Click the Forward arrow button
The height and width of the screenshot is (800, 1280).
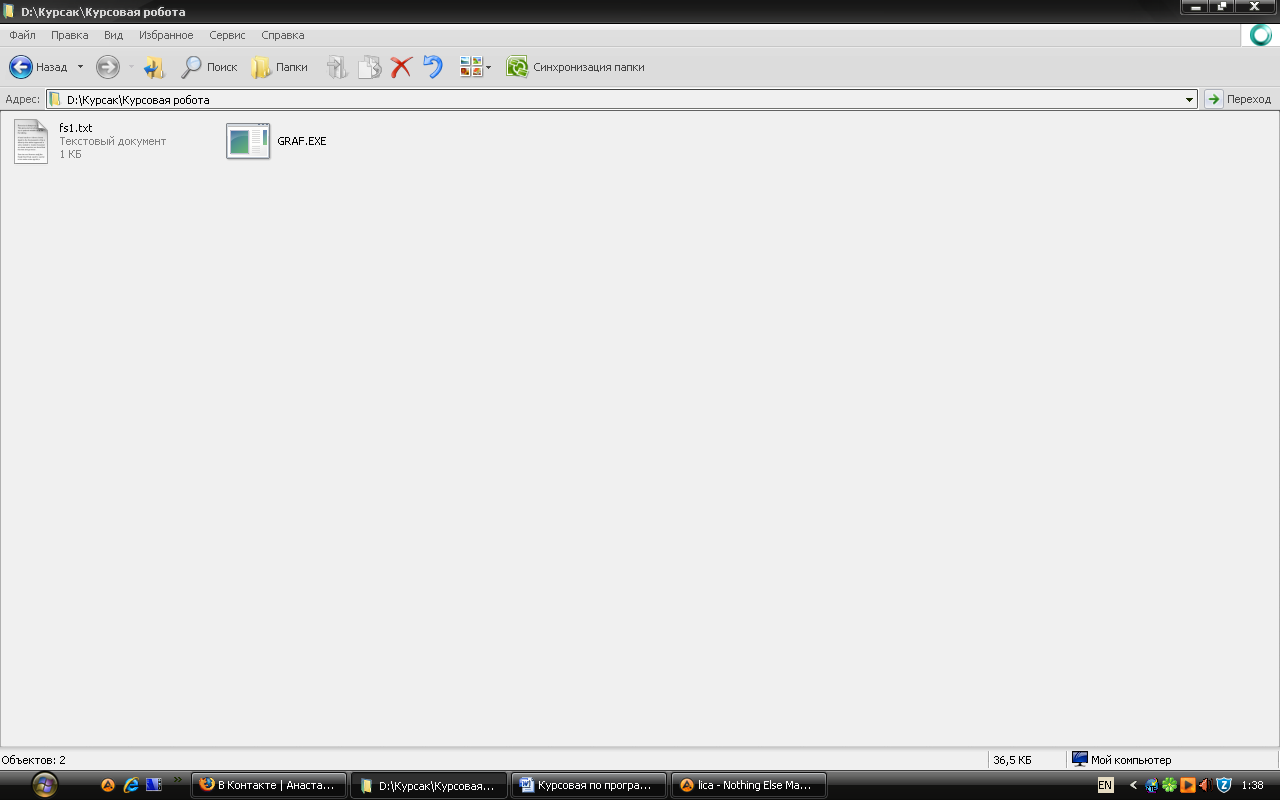pyautogui.click(x=108, y=67)
